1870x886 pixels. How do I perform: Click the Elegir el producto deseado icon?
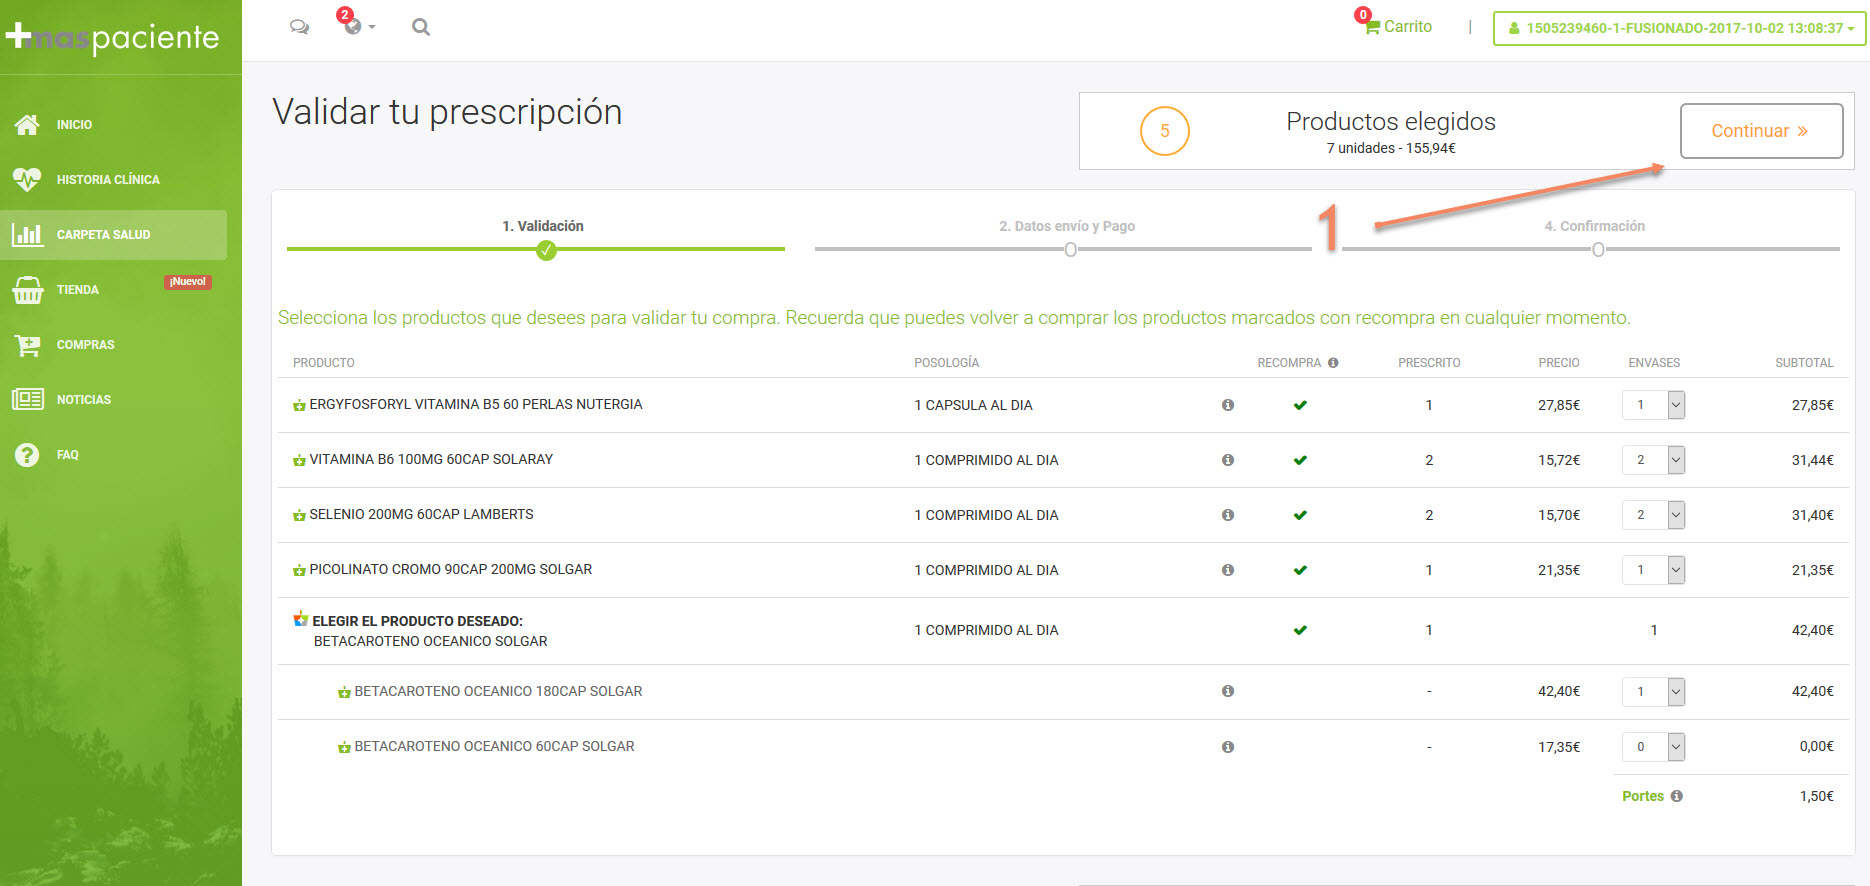pos(300,619)
